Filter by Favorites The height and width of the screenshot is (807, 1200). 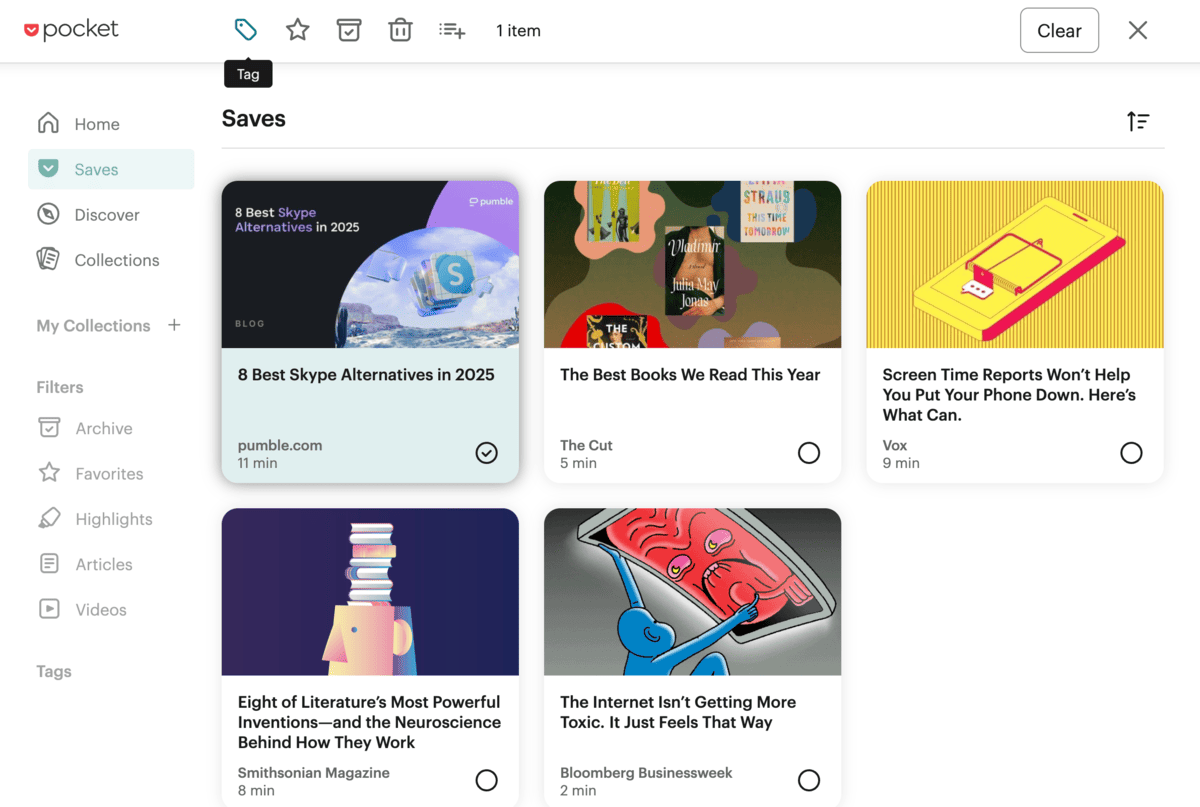pyautogui.click(x=111, y=473)
